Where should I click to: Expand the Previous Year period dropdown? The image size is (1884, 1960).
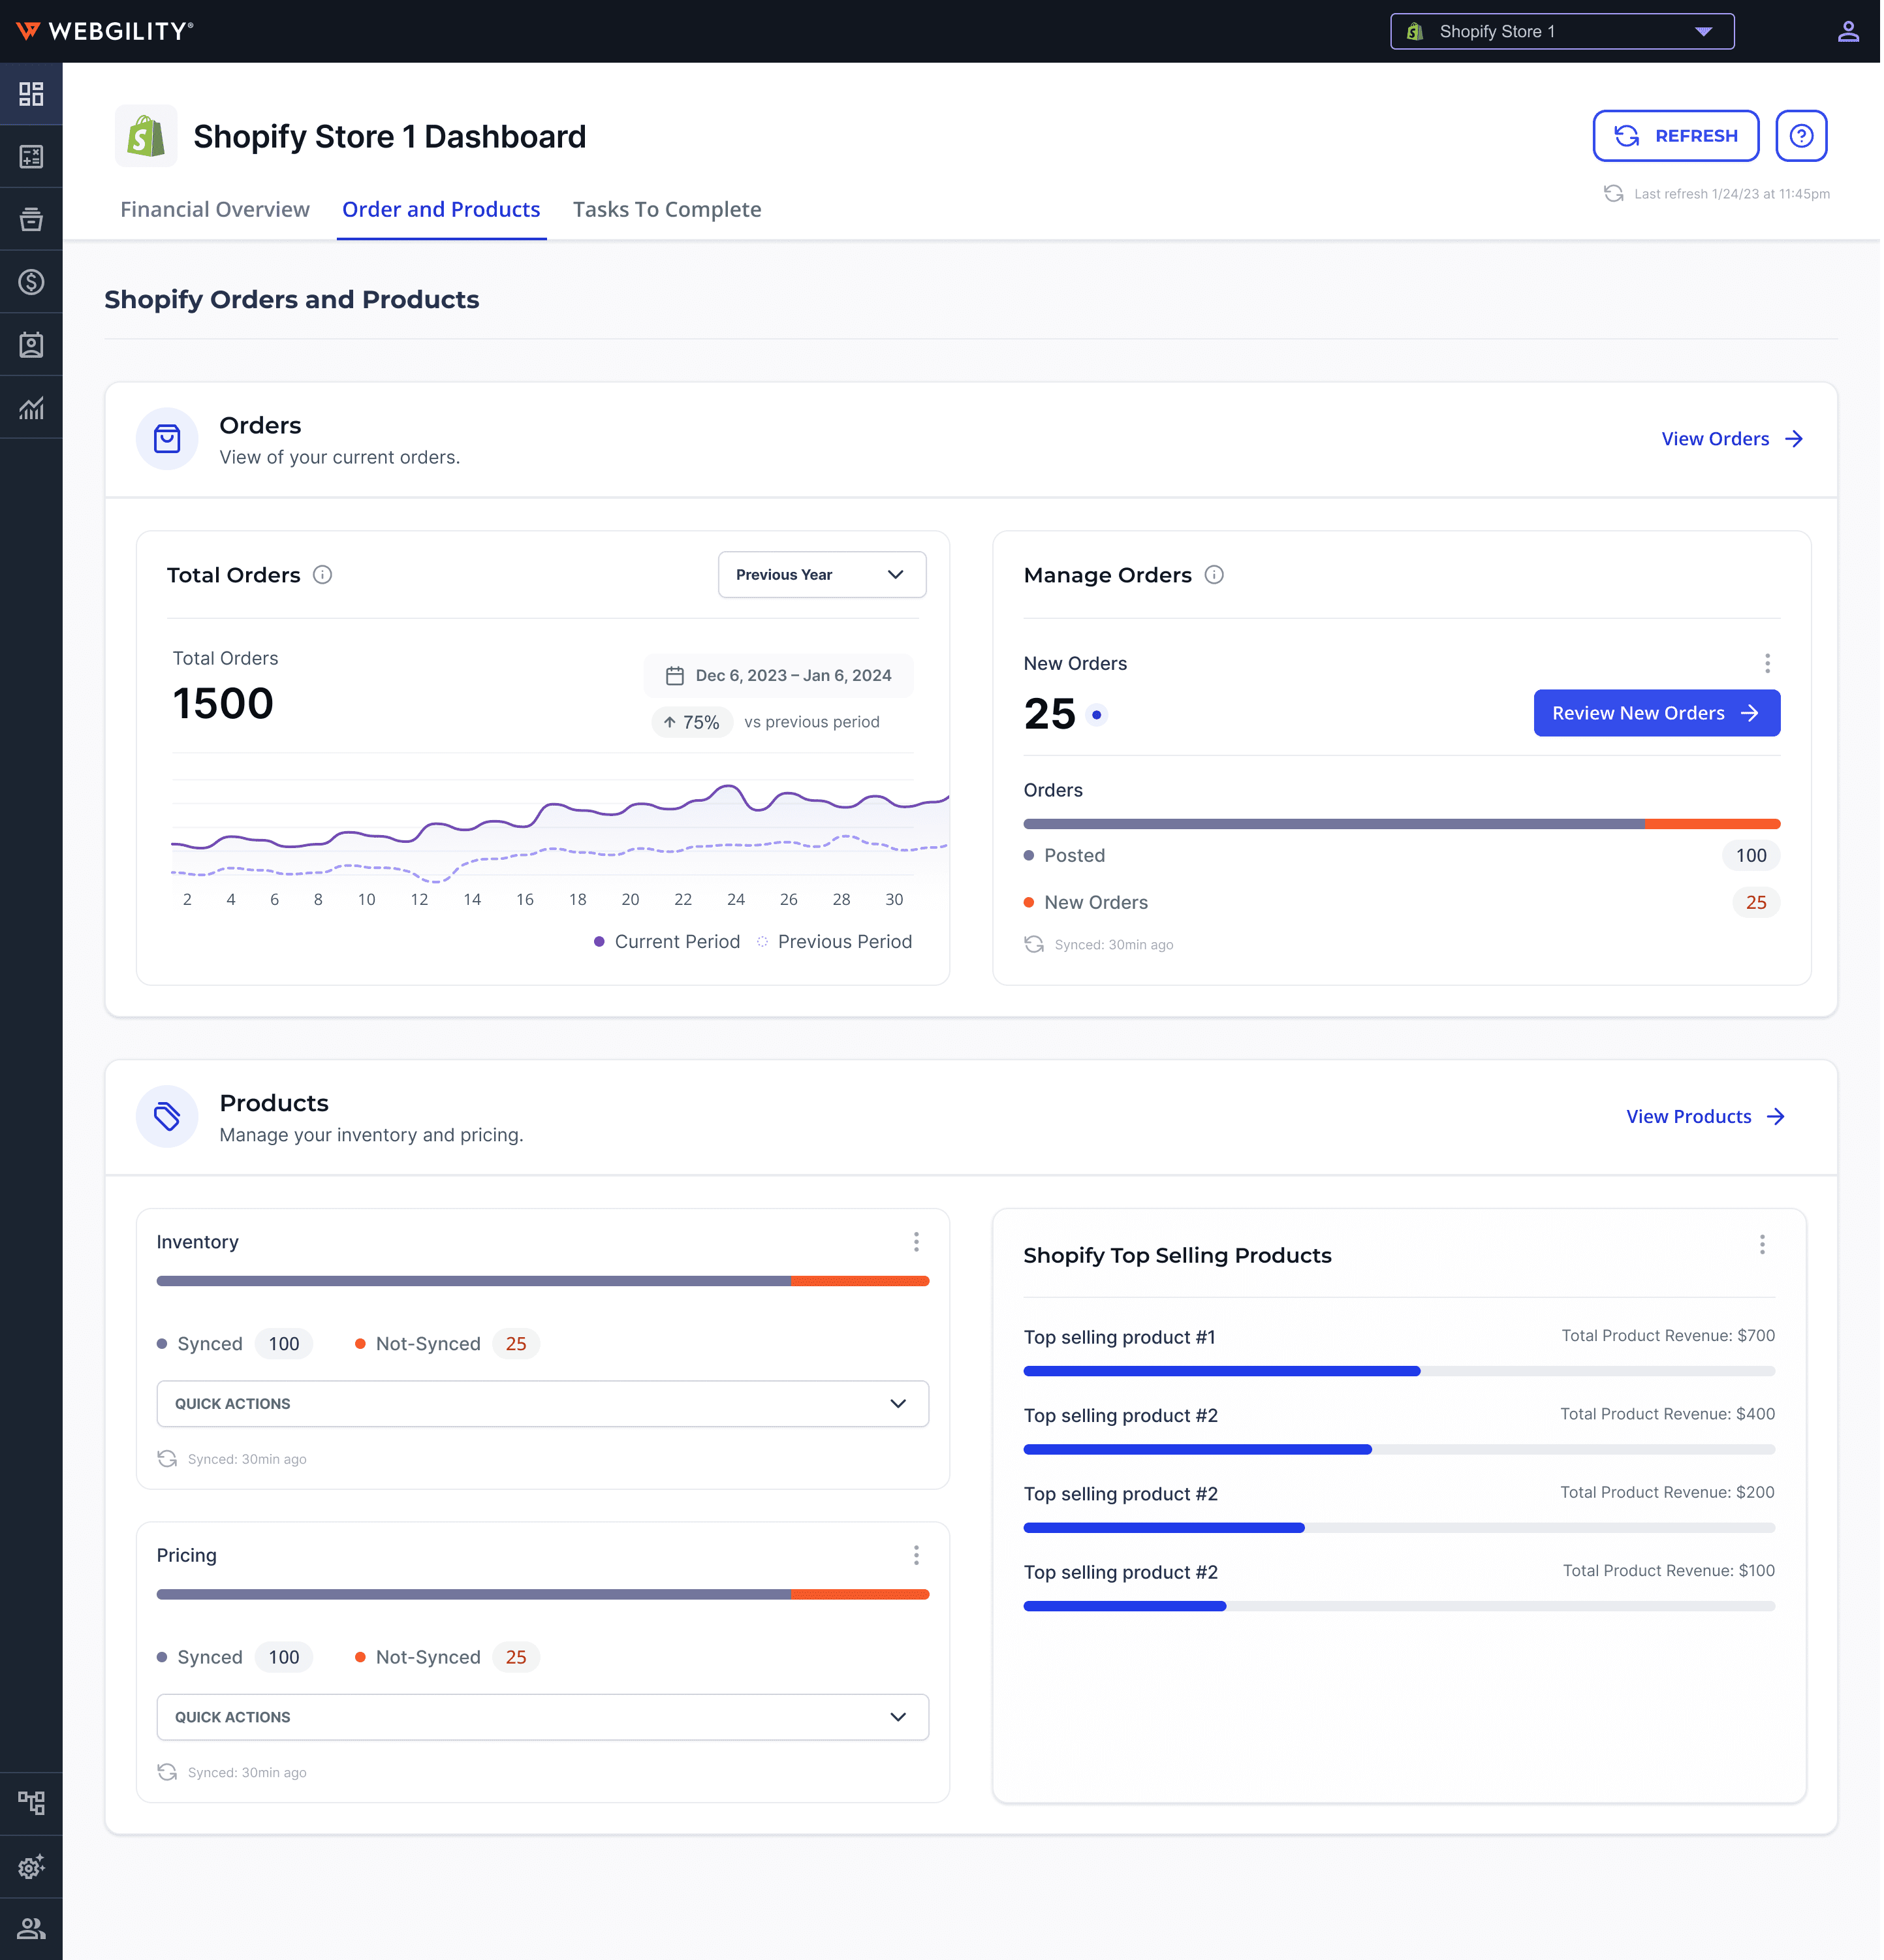821,575
